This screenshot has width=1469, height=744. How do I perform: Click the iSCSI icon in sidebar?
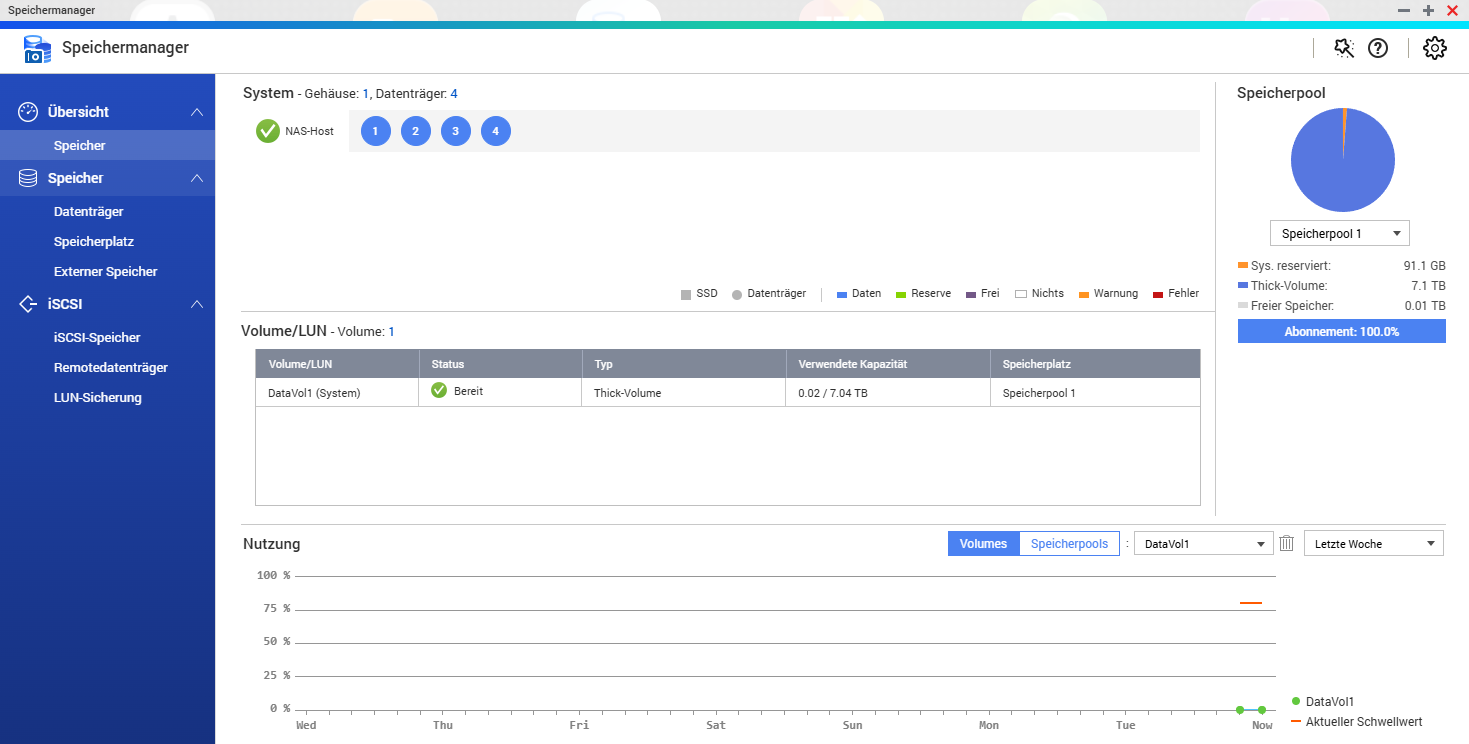click(28, 304)
